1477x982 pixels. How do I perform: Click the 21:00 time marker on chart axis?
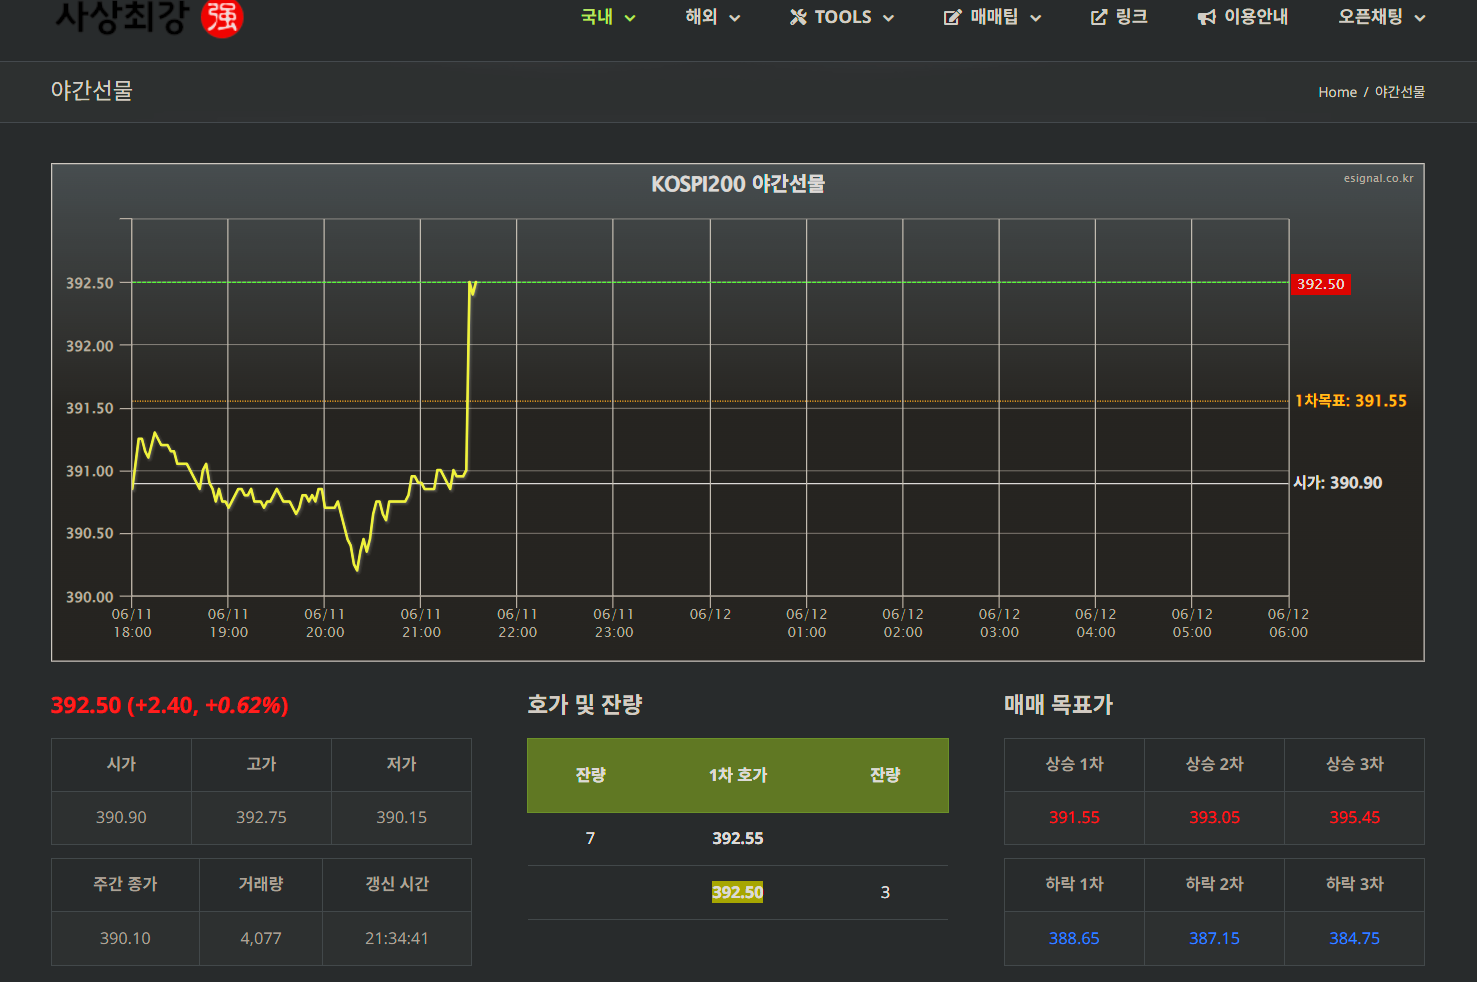[421, 623]
